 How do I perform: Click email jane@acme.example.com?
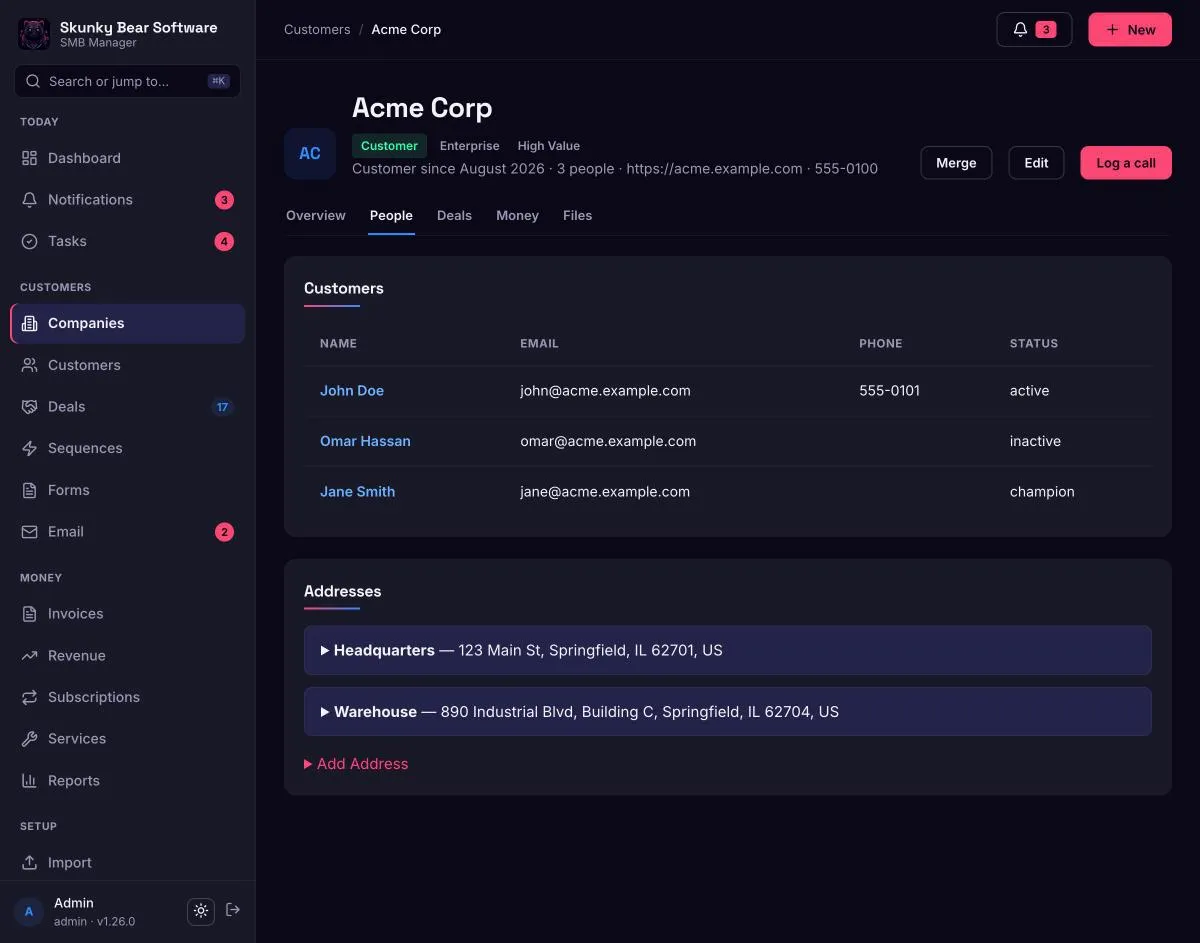(605, 492)
